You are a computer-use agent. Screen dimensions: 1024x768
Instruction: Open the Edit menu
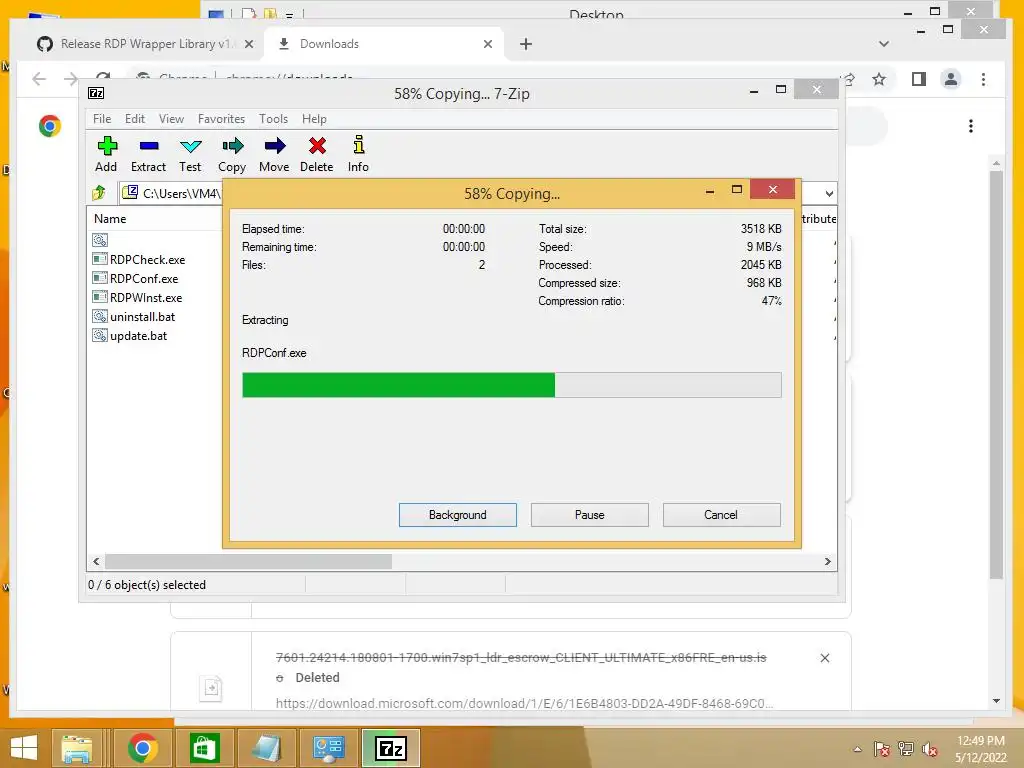click(135, 119)
